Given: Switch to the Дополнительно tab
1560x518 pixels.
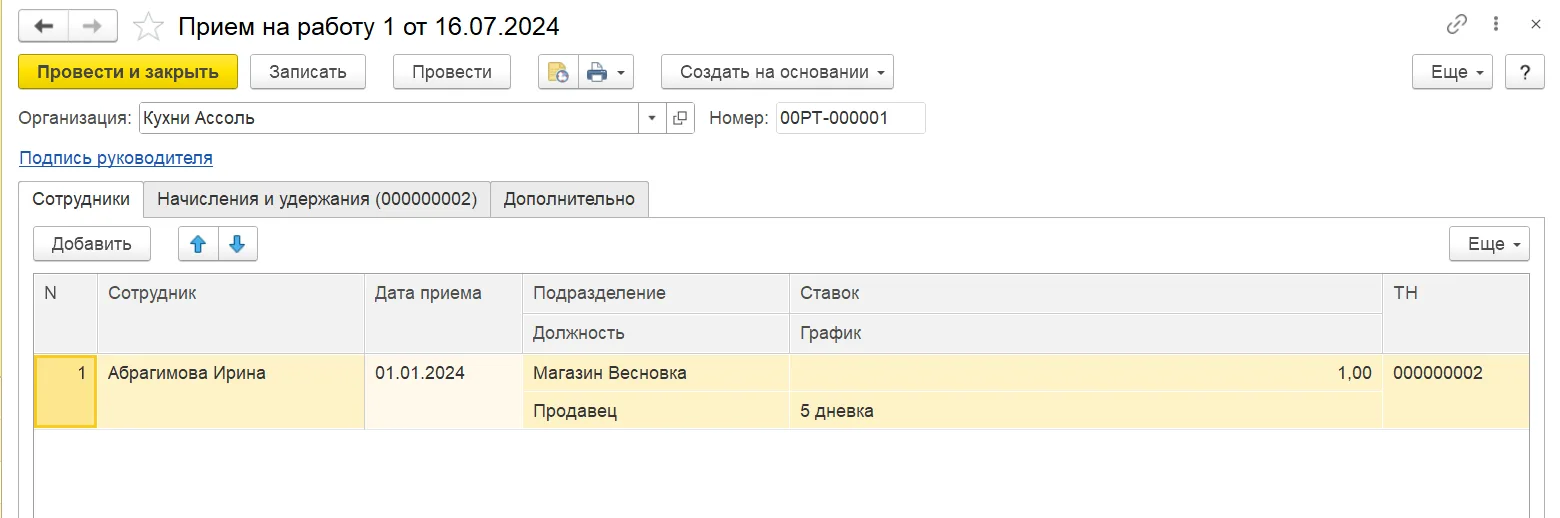Looking at the screenshot, I should pos(569,199).
